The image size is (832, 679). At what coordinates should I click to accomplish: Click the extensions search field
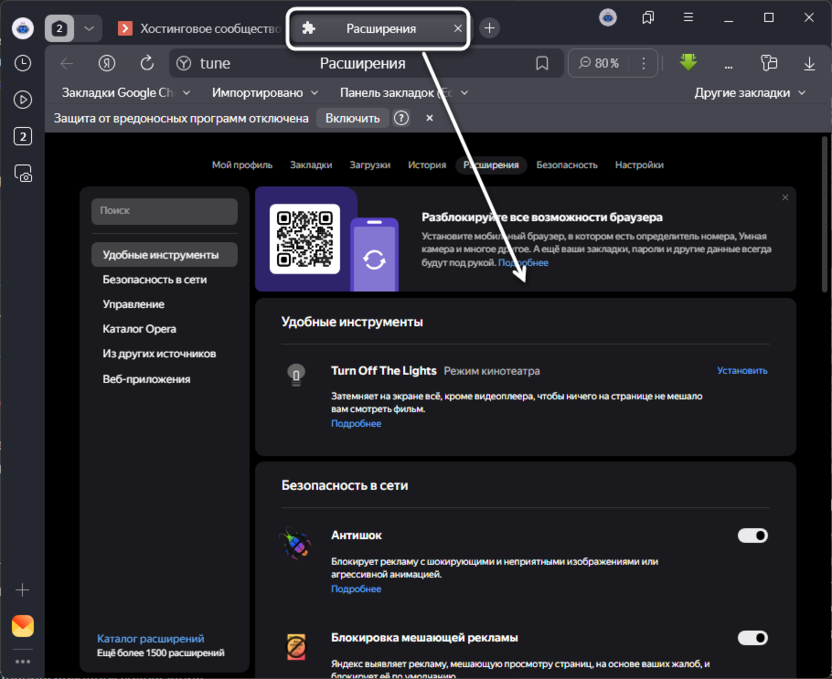[163, 211]
